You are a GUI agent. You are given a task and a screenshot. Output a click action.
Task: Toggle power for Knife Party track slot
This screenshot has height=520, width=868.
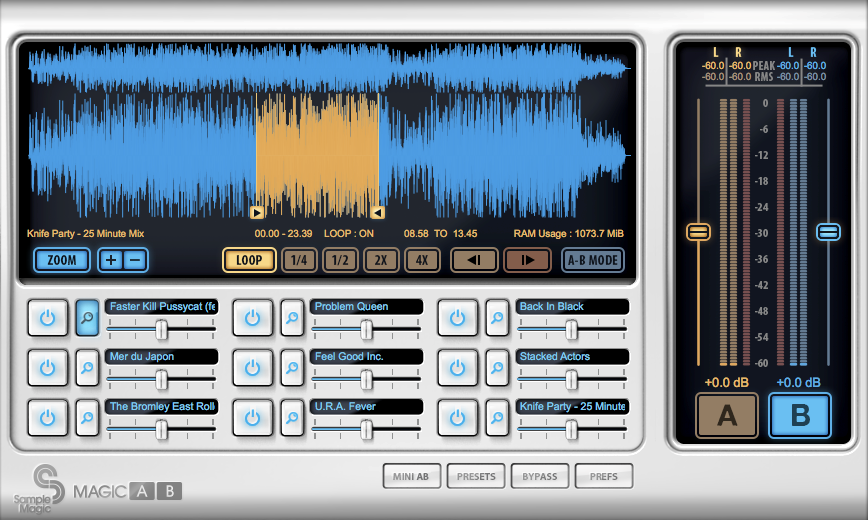tap(457, 418)
